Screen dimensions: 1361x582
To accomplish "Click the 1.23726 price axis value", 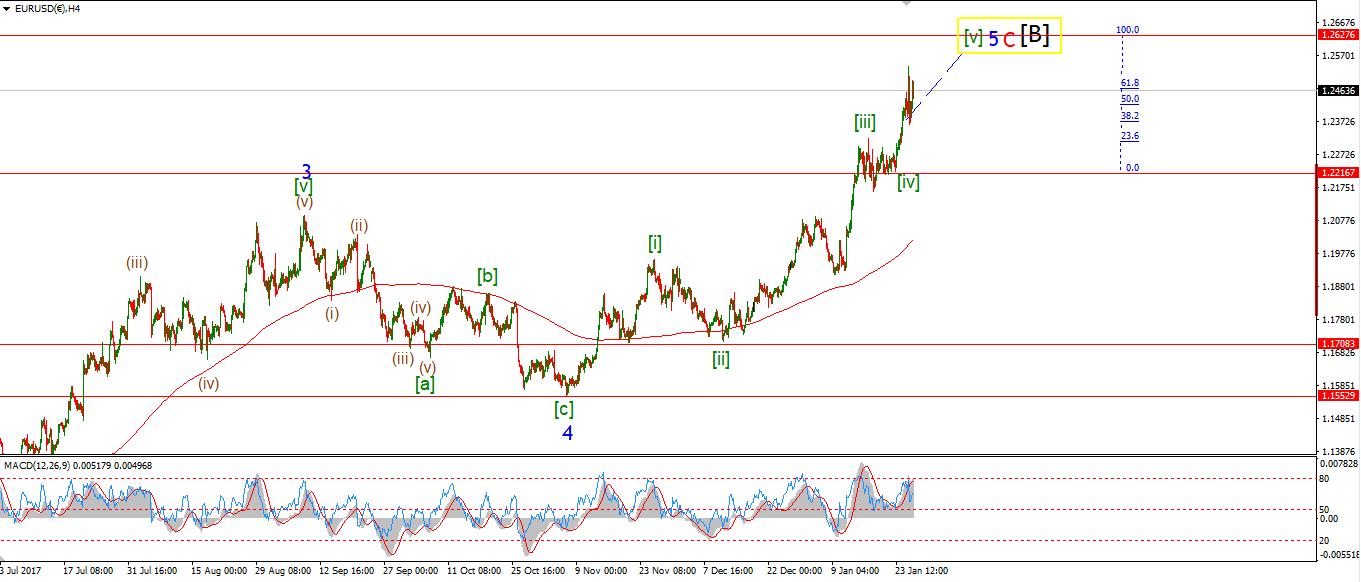I will pos(1339,121).
